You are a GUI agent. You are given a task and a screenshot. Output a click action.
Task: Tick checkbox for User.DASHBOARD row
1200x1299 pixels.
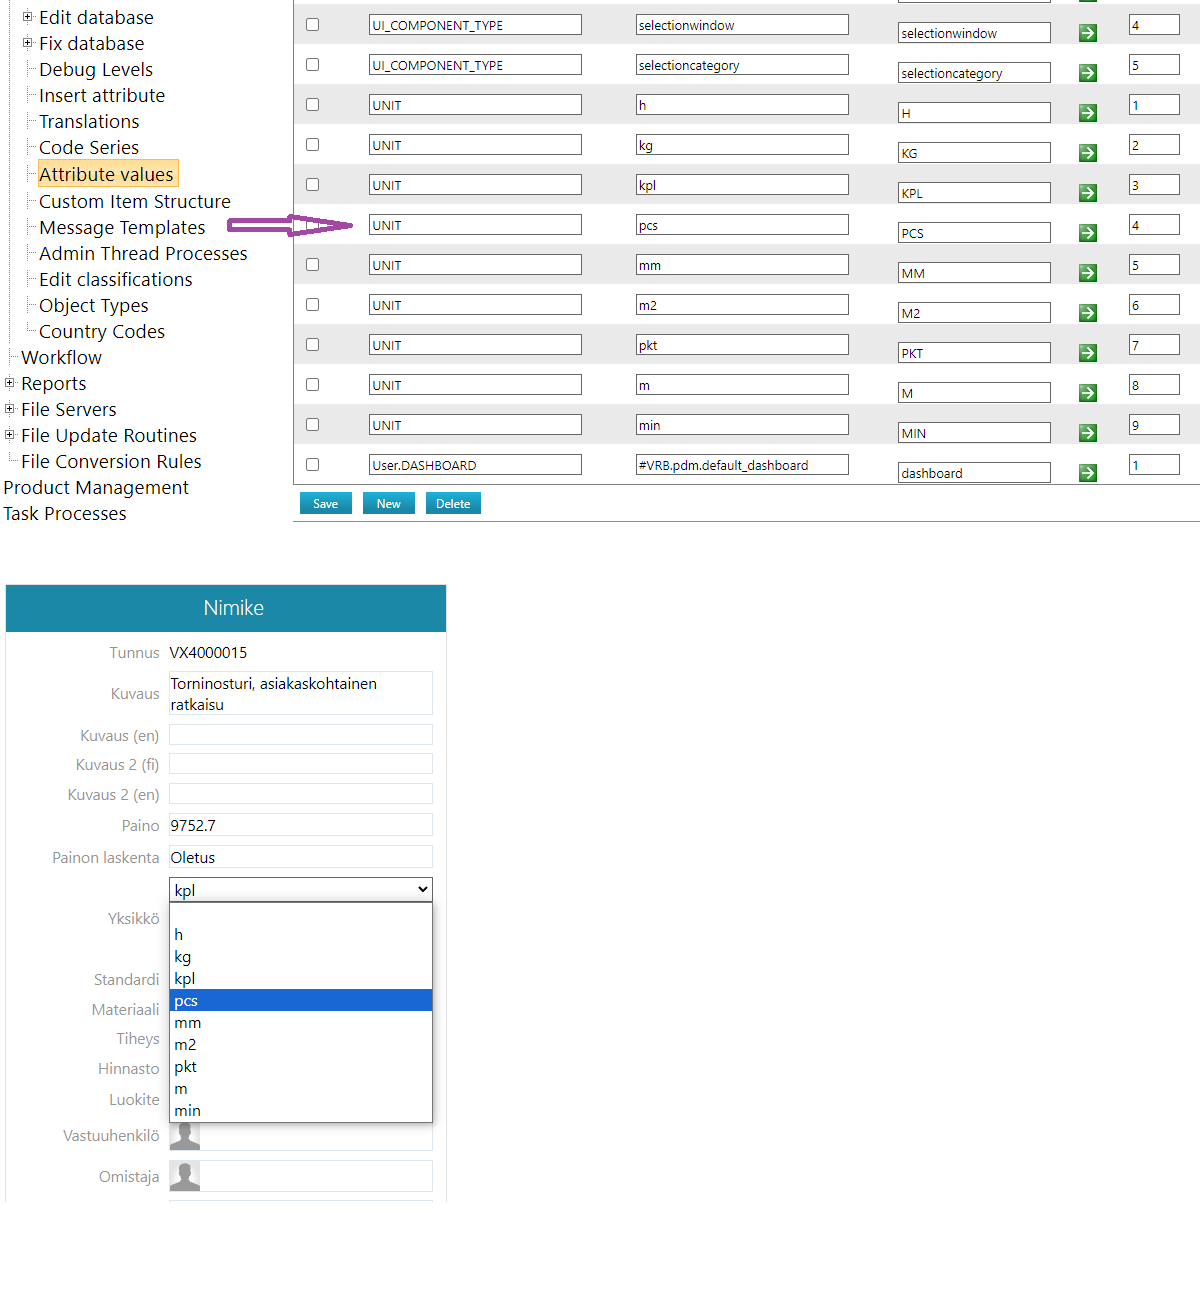click(x=313, y=465)
